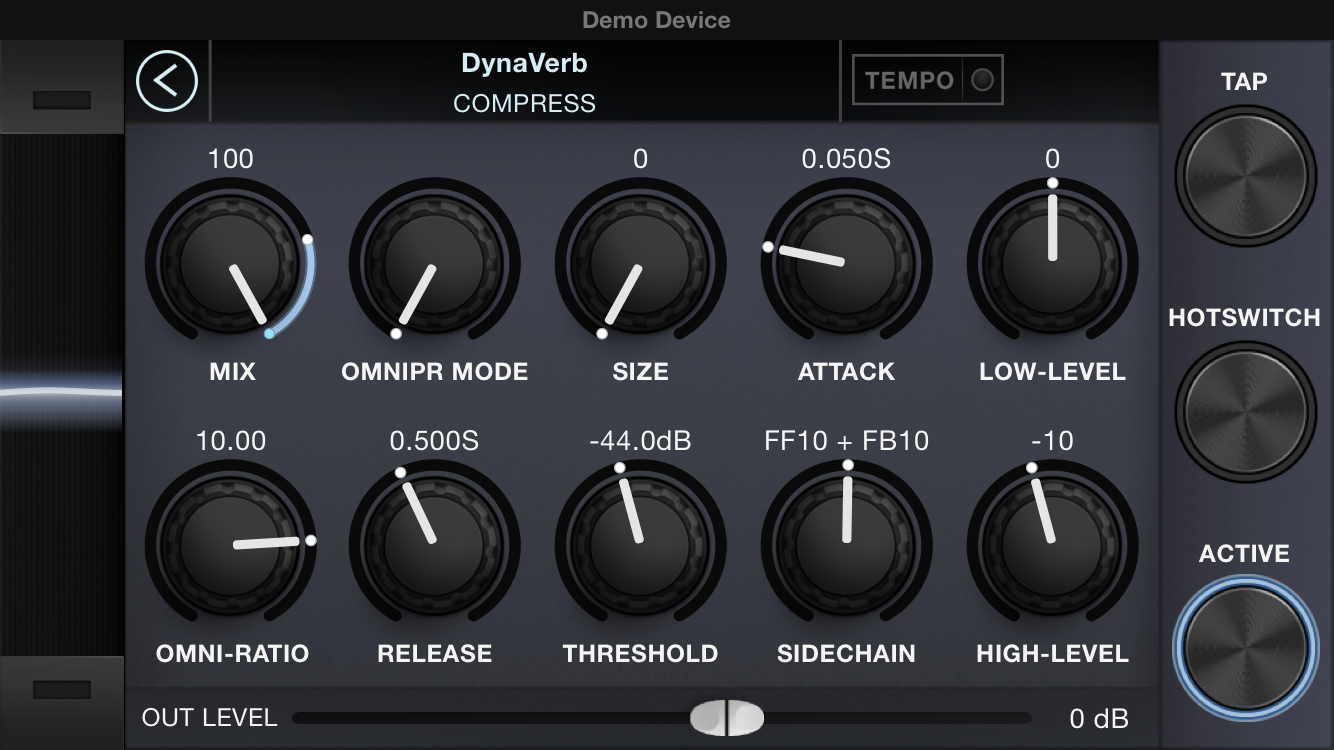Click the waveform ribbon strip on the left
Screen dimensions: 1334x750
(x=62, y=394)
